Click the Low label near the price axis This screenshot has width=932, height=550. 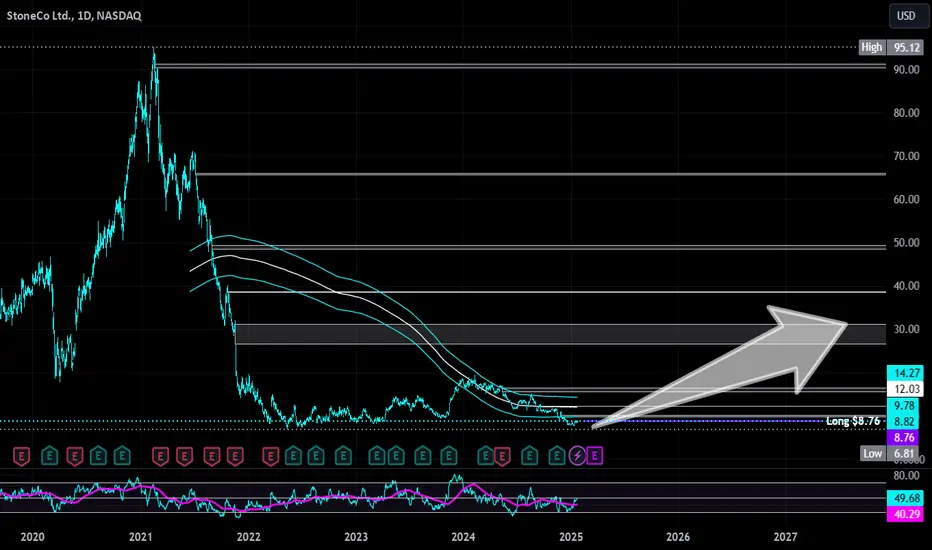pyautogui.click(x=872, y=454)
